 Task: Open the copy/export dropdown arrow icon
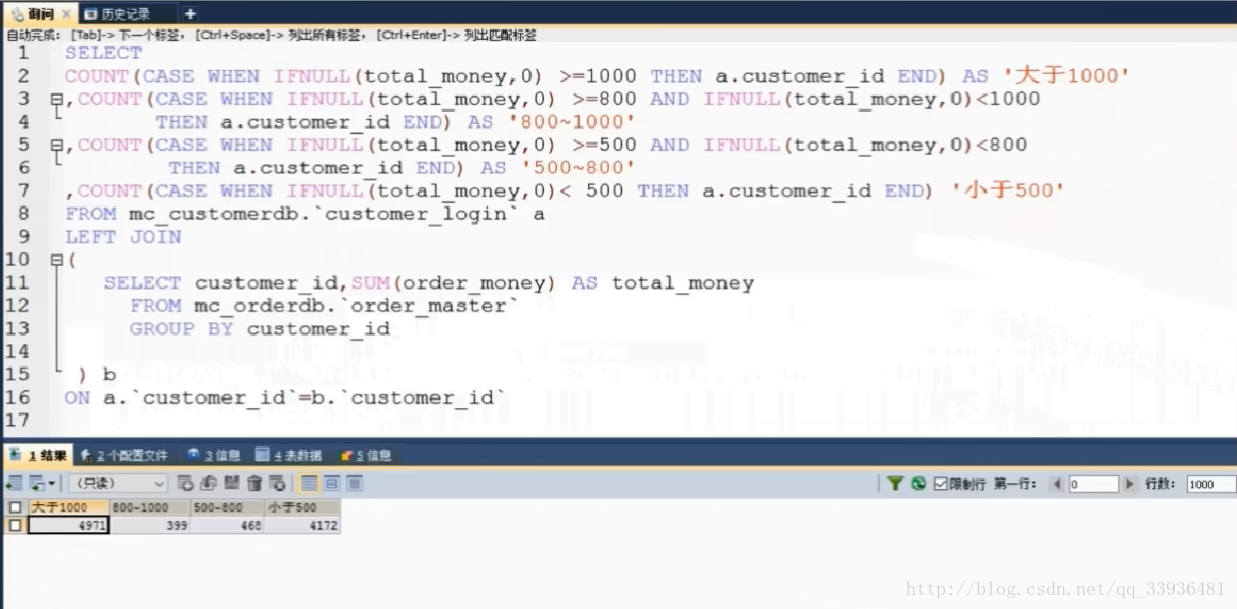click(52, 483)
